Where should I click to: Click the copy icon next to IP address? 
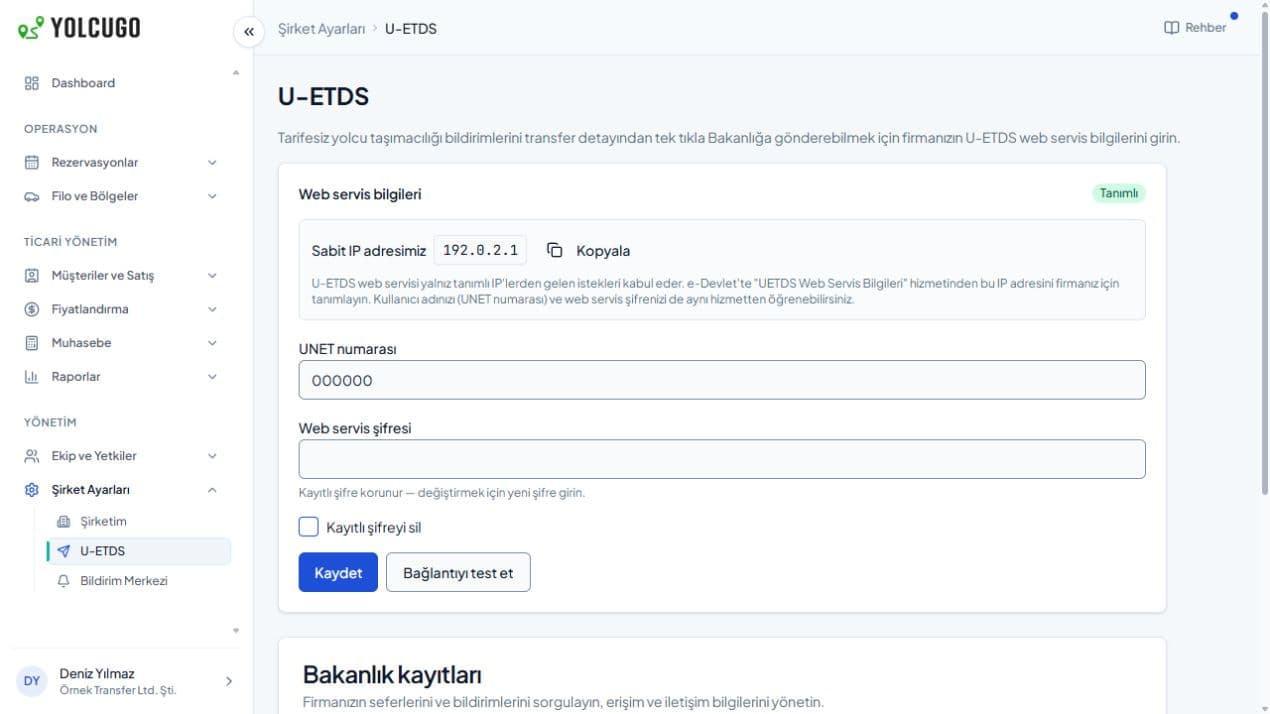point(555,250)
